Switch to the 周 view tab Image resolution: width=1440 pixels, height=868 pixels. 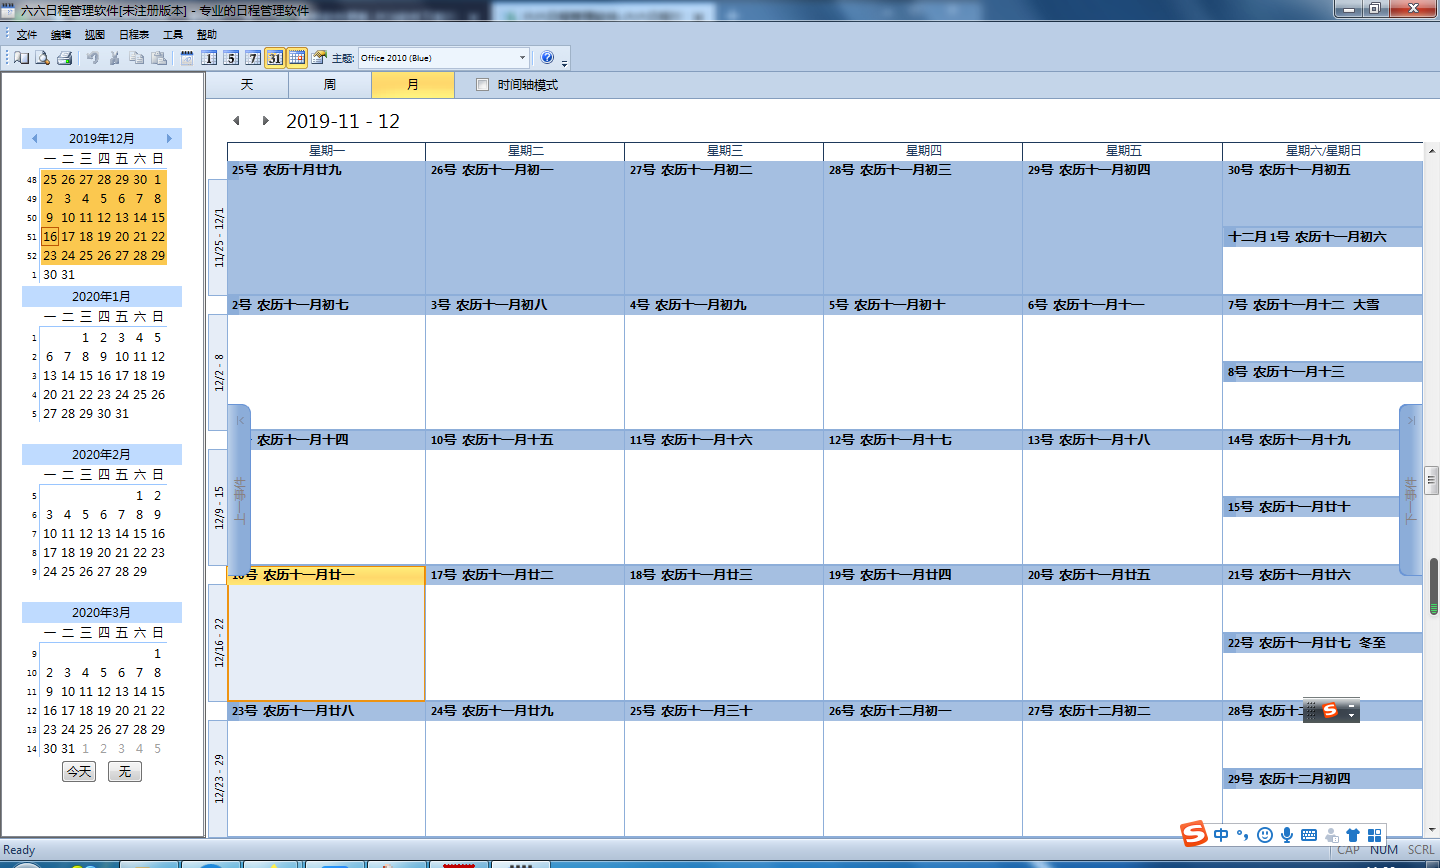tap(330, 85)
